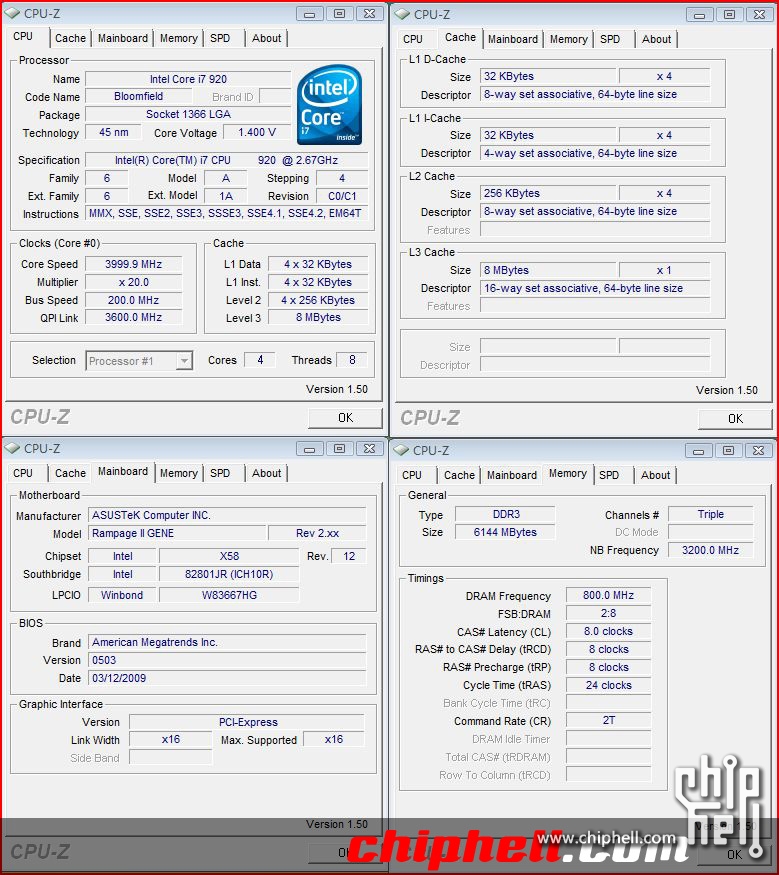Click CPU-Z title icon in top-left CPU window
The height and width of the screenshot is (875, 779).
12,13
